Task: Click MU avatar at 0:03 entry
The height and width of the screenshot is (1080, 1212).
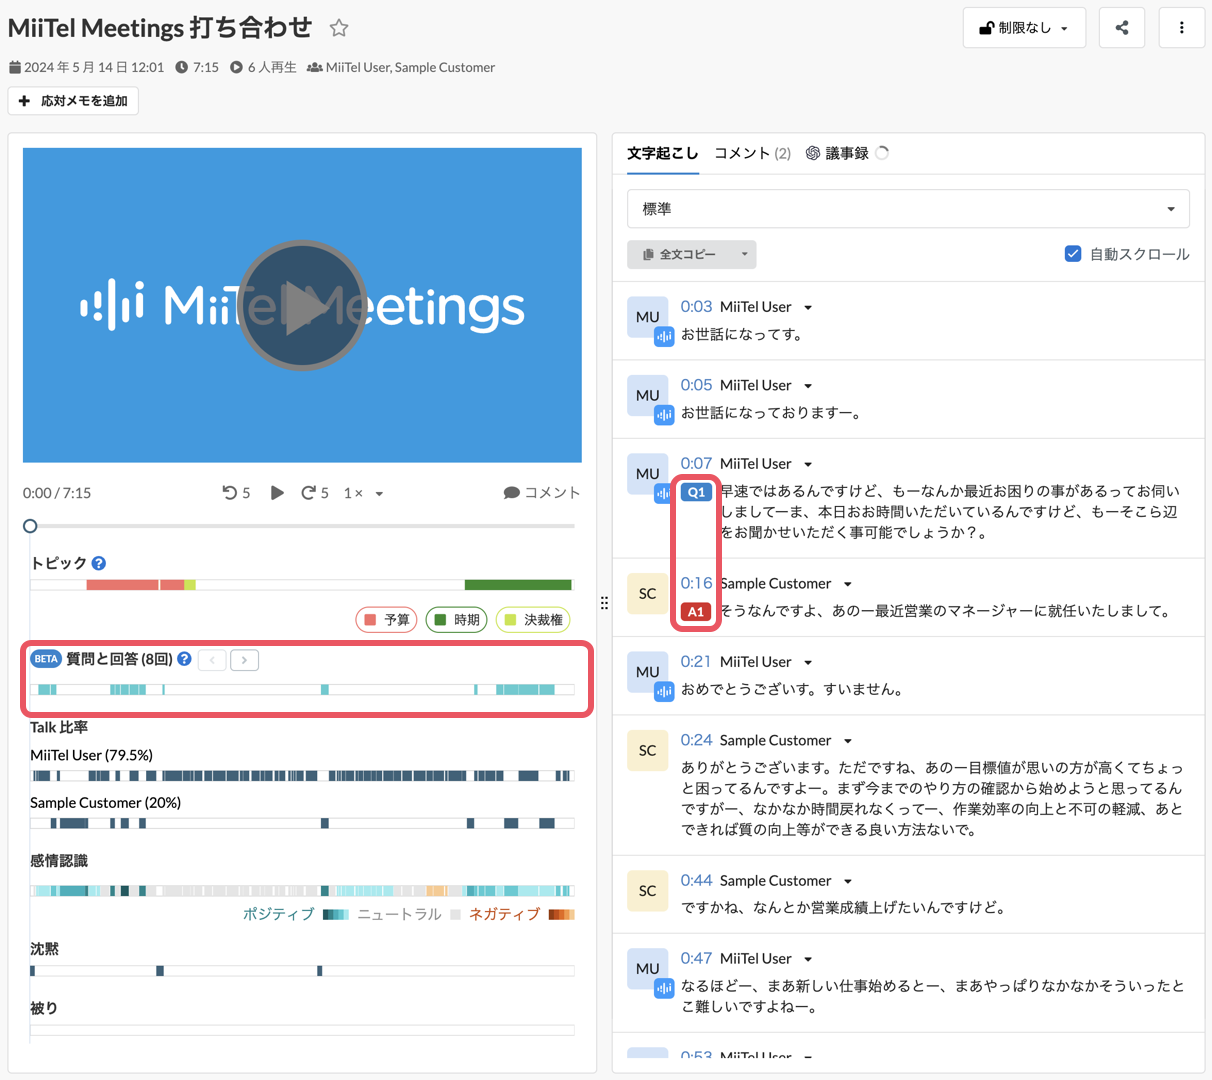Action: click(647, 317)
